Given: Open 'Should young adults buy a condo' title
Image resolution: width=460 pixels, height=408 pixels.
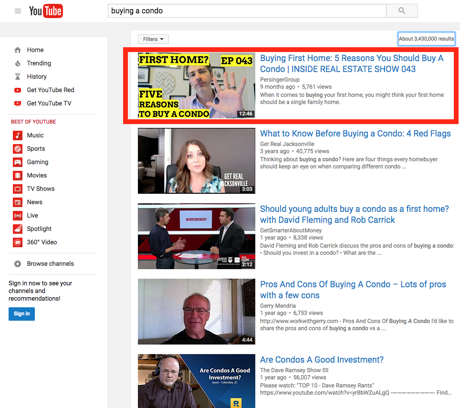Looking at the screenshot, I should click(354, 214).
